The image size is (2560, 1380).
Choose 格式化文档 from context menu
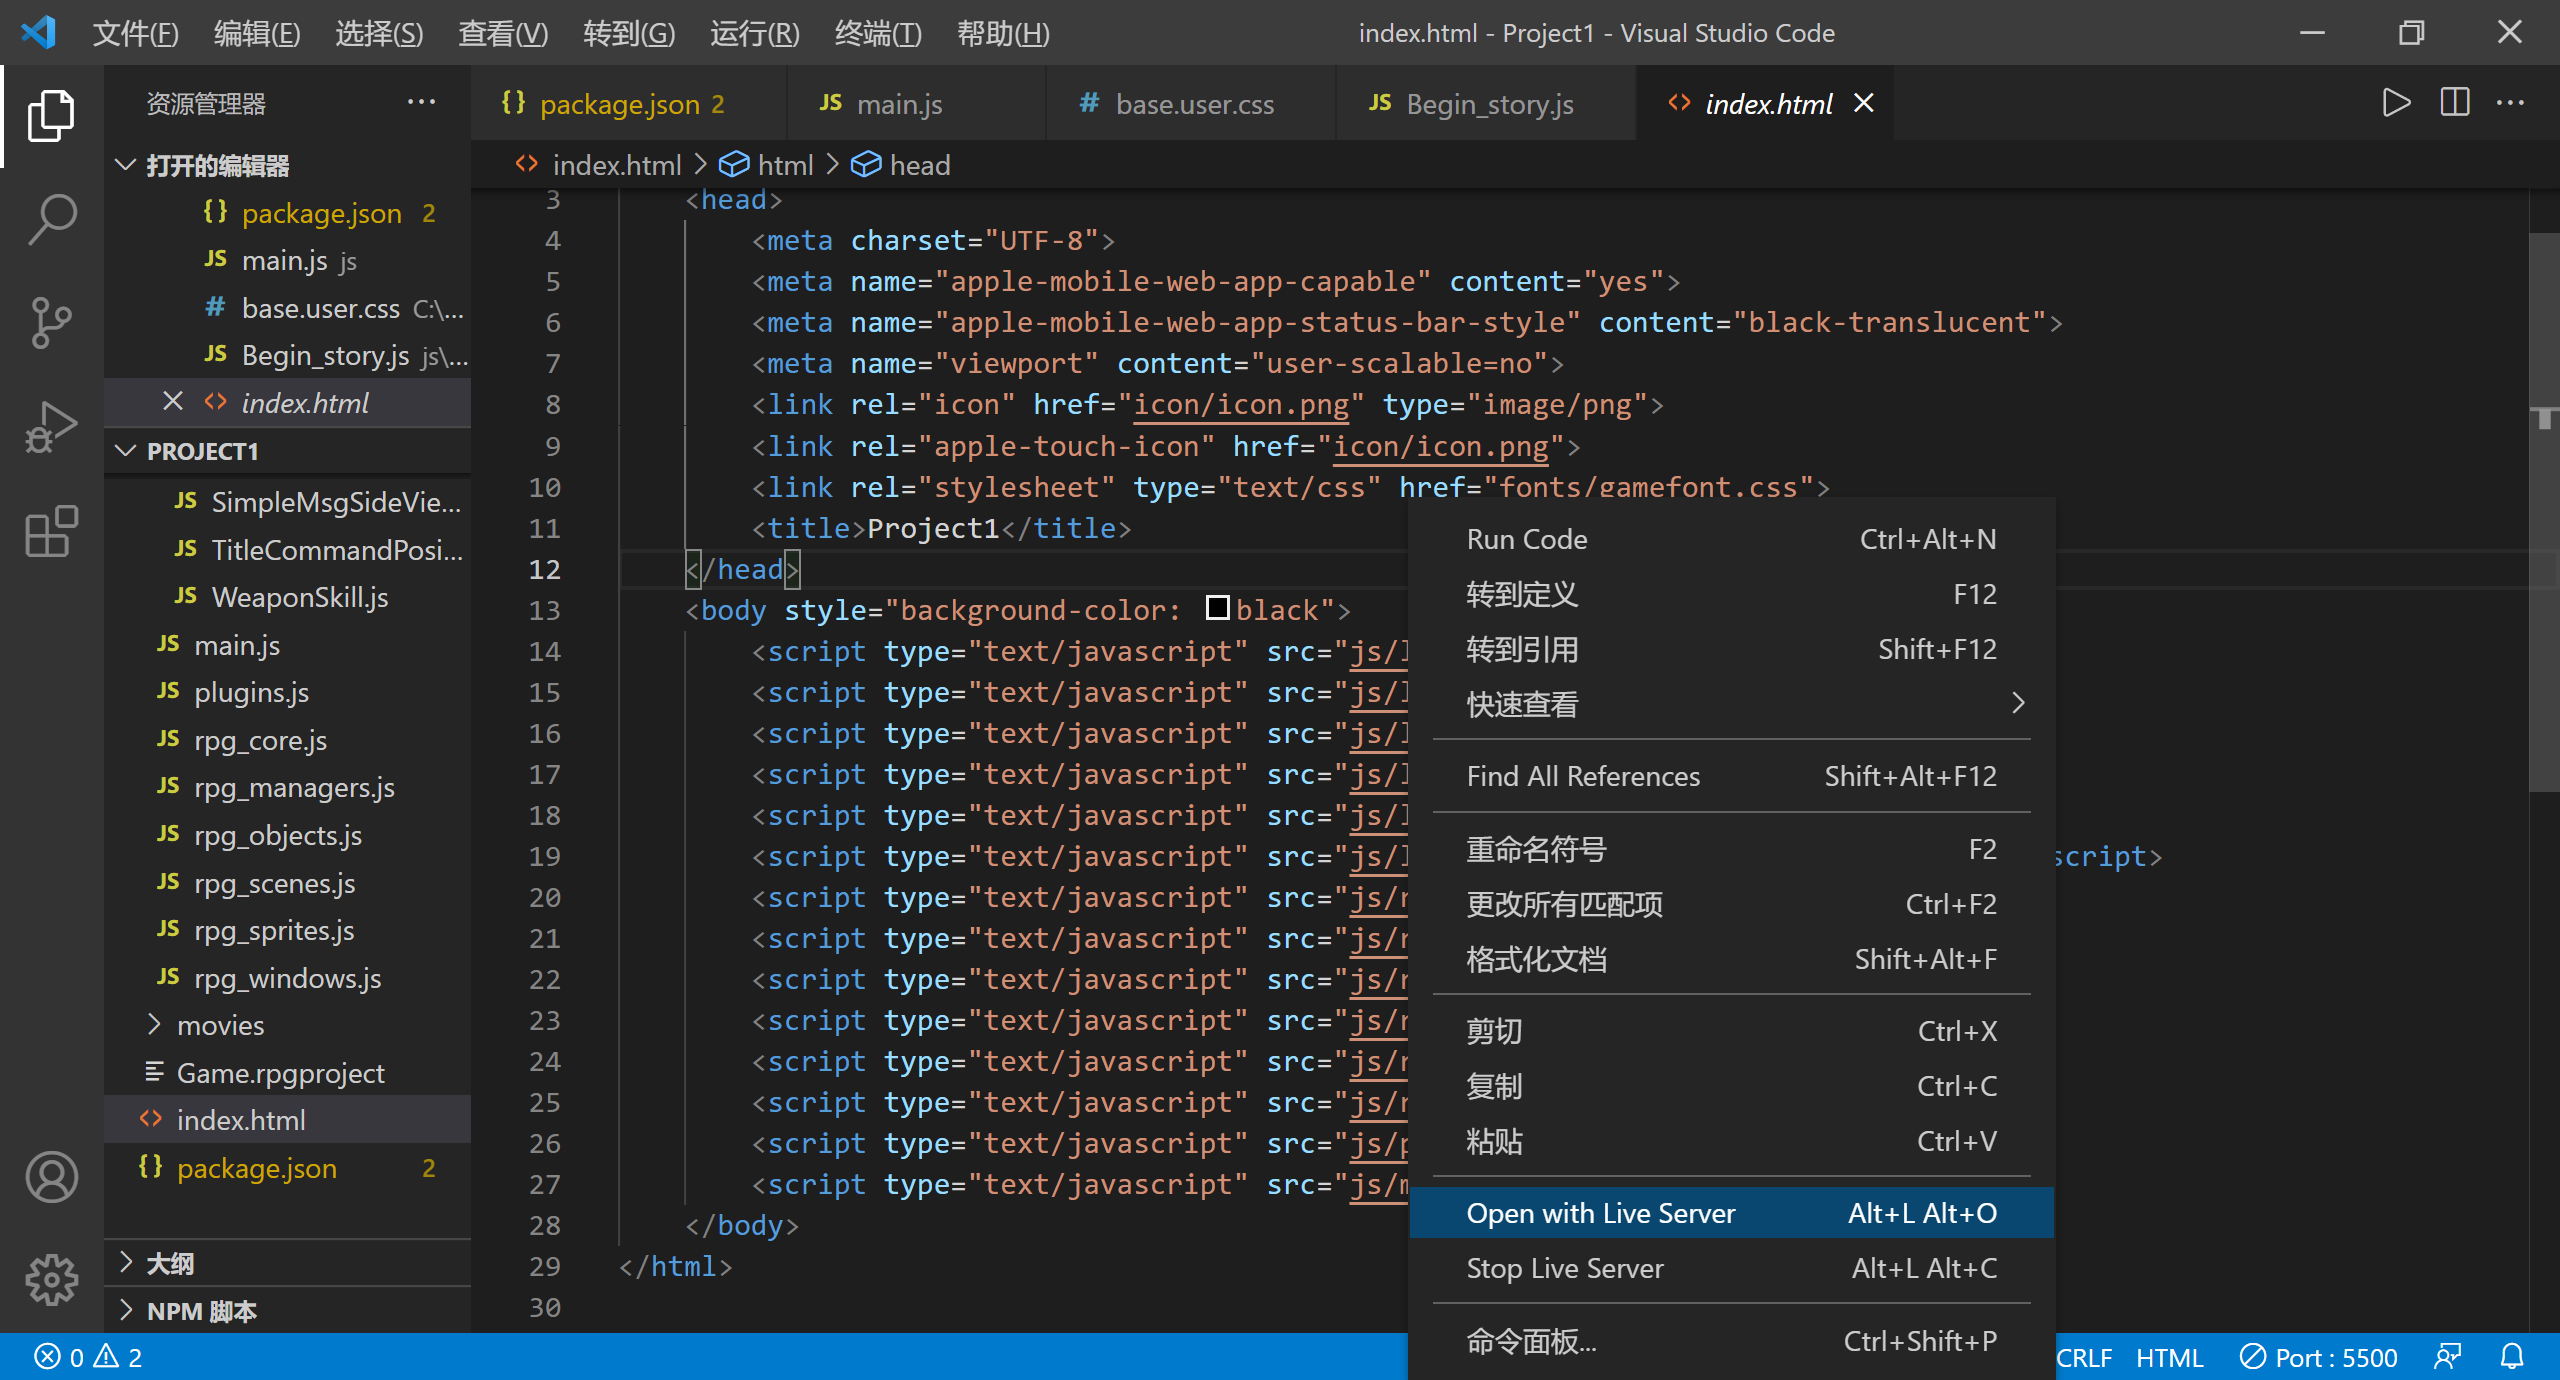[x=1731, y=959]
